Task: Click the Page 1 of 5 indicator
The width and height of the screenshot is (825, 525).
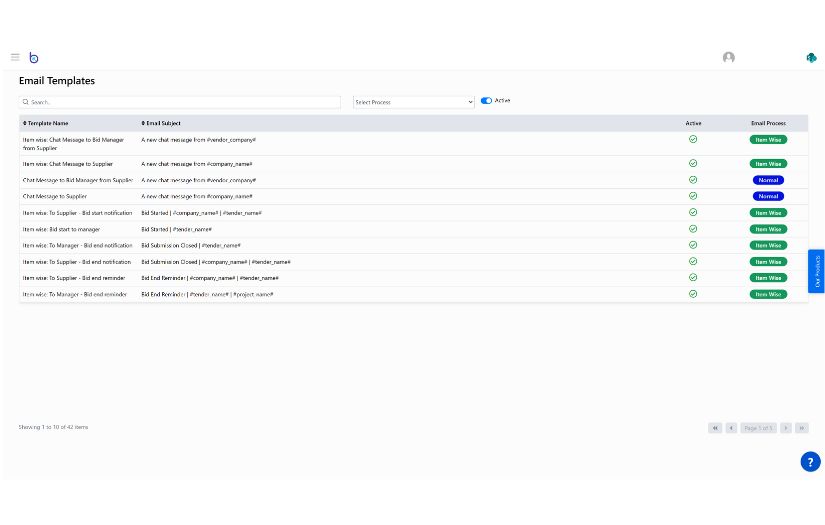Action: click(758, 428)
